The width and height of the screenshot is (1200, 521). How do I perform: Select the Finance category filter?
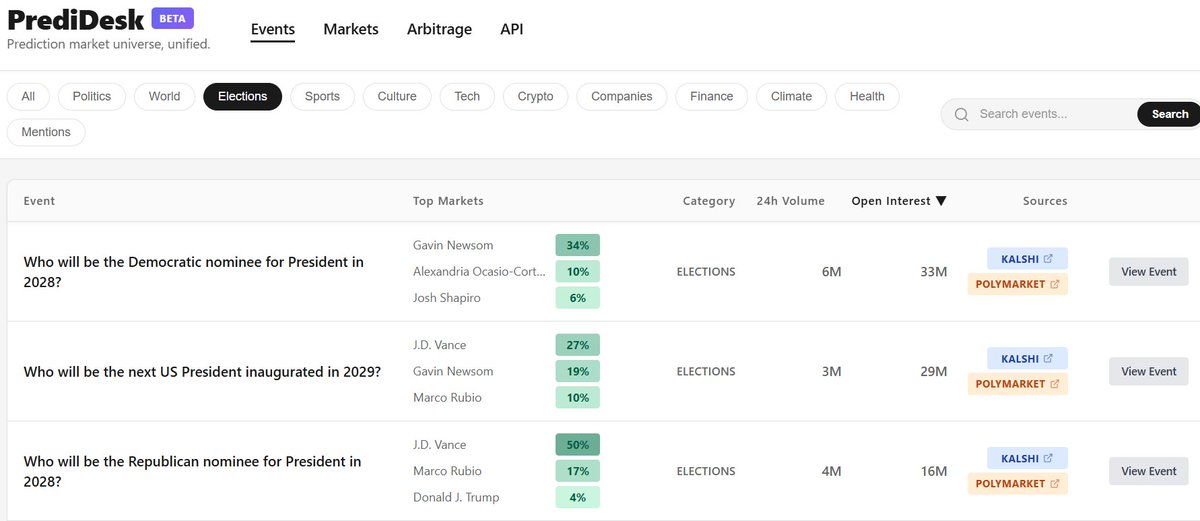[711, 96]
